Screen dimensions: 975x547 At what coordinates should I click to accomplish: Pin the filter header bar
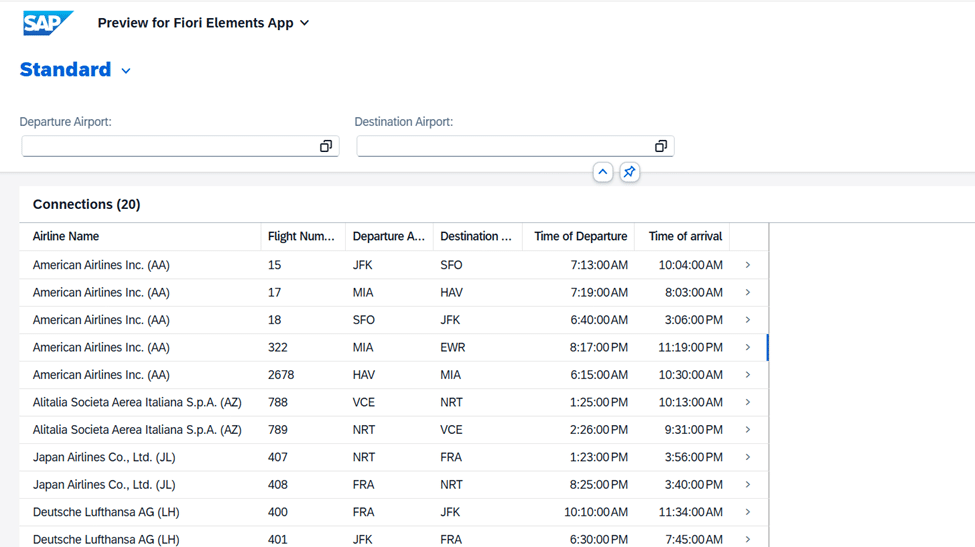[629, 172]
